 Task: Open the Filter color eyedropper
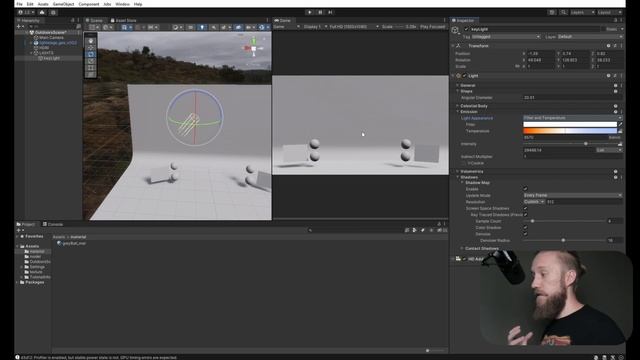click(x=620, y=124)
